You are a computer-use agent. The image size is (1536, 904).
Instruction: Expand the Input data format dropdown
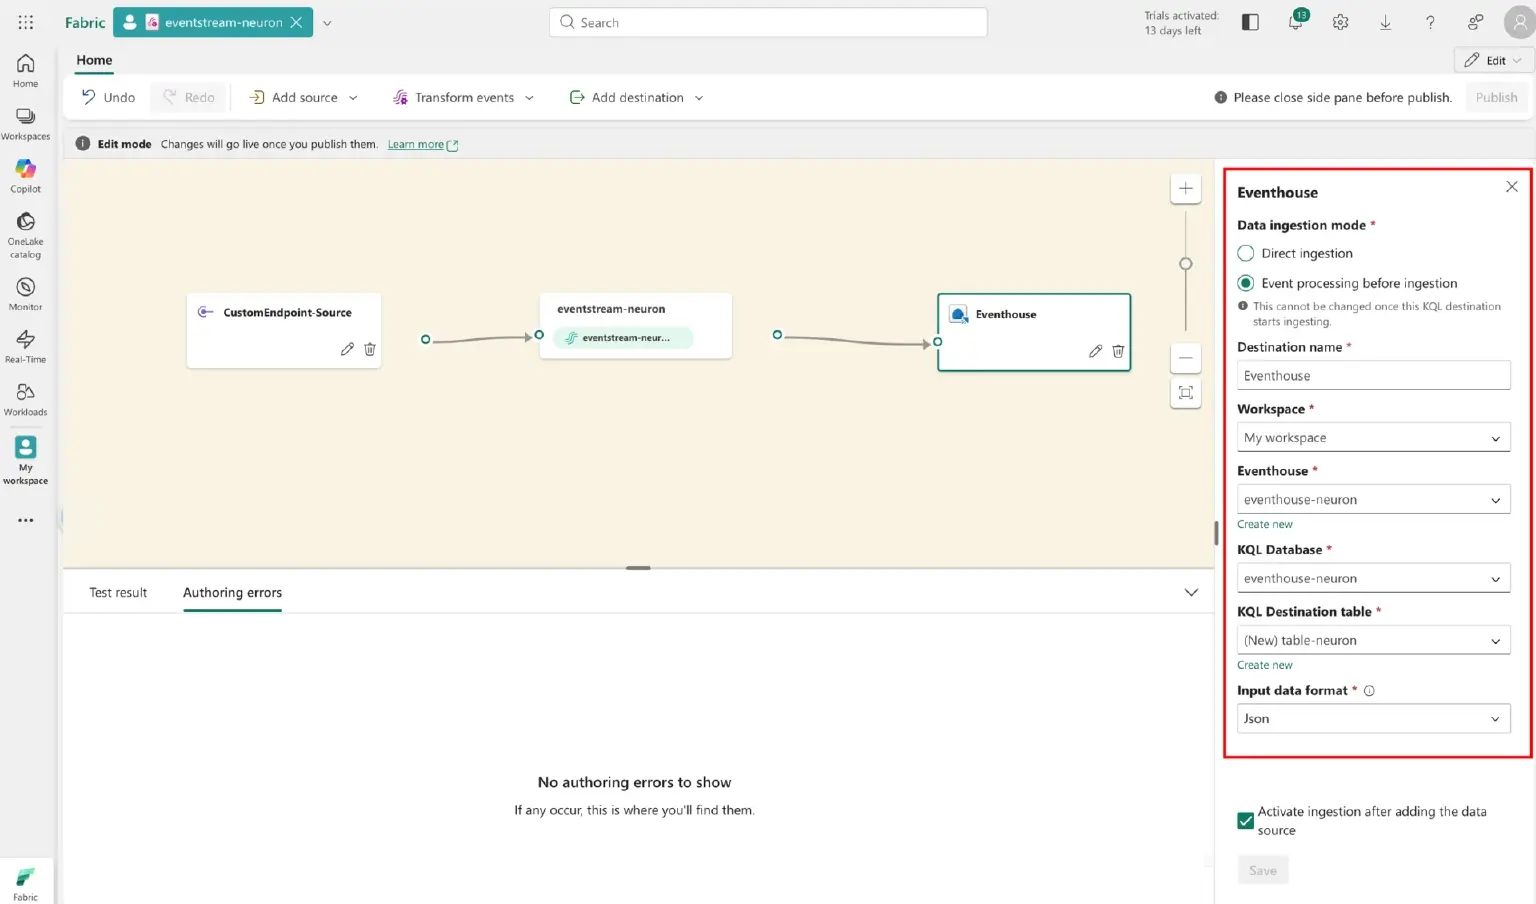click(x=1373, y=719)
